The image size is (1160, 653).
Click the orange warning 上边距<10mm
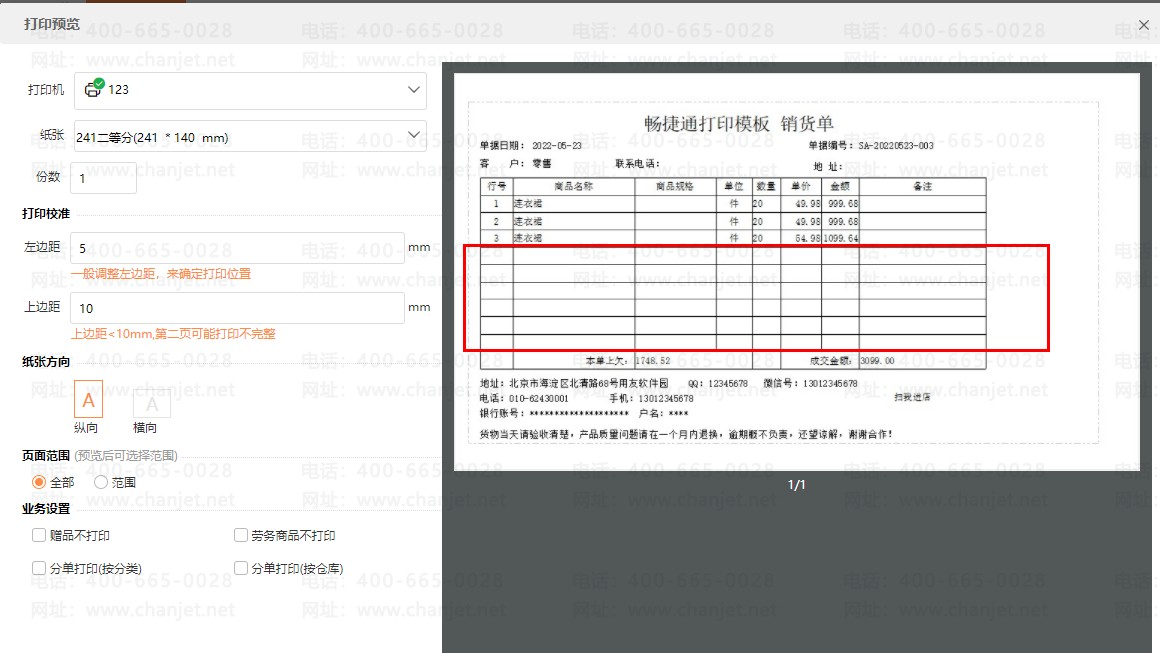point(173,334)
